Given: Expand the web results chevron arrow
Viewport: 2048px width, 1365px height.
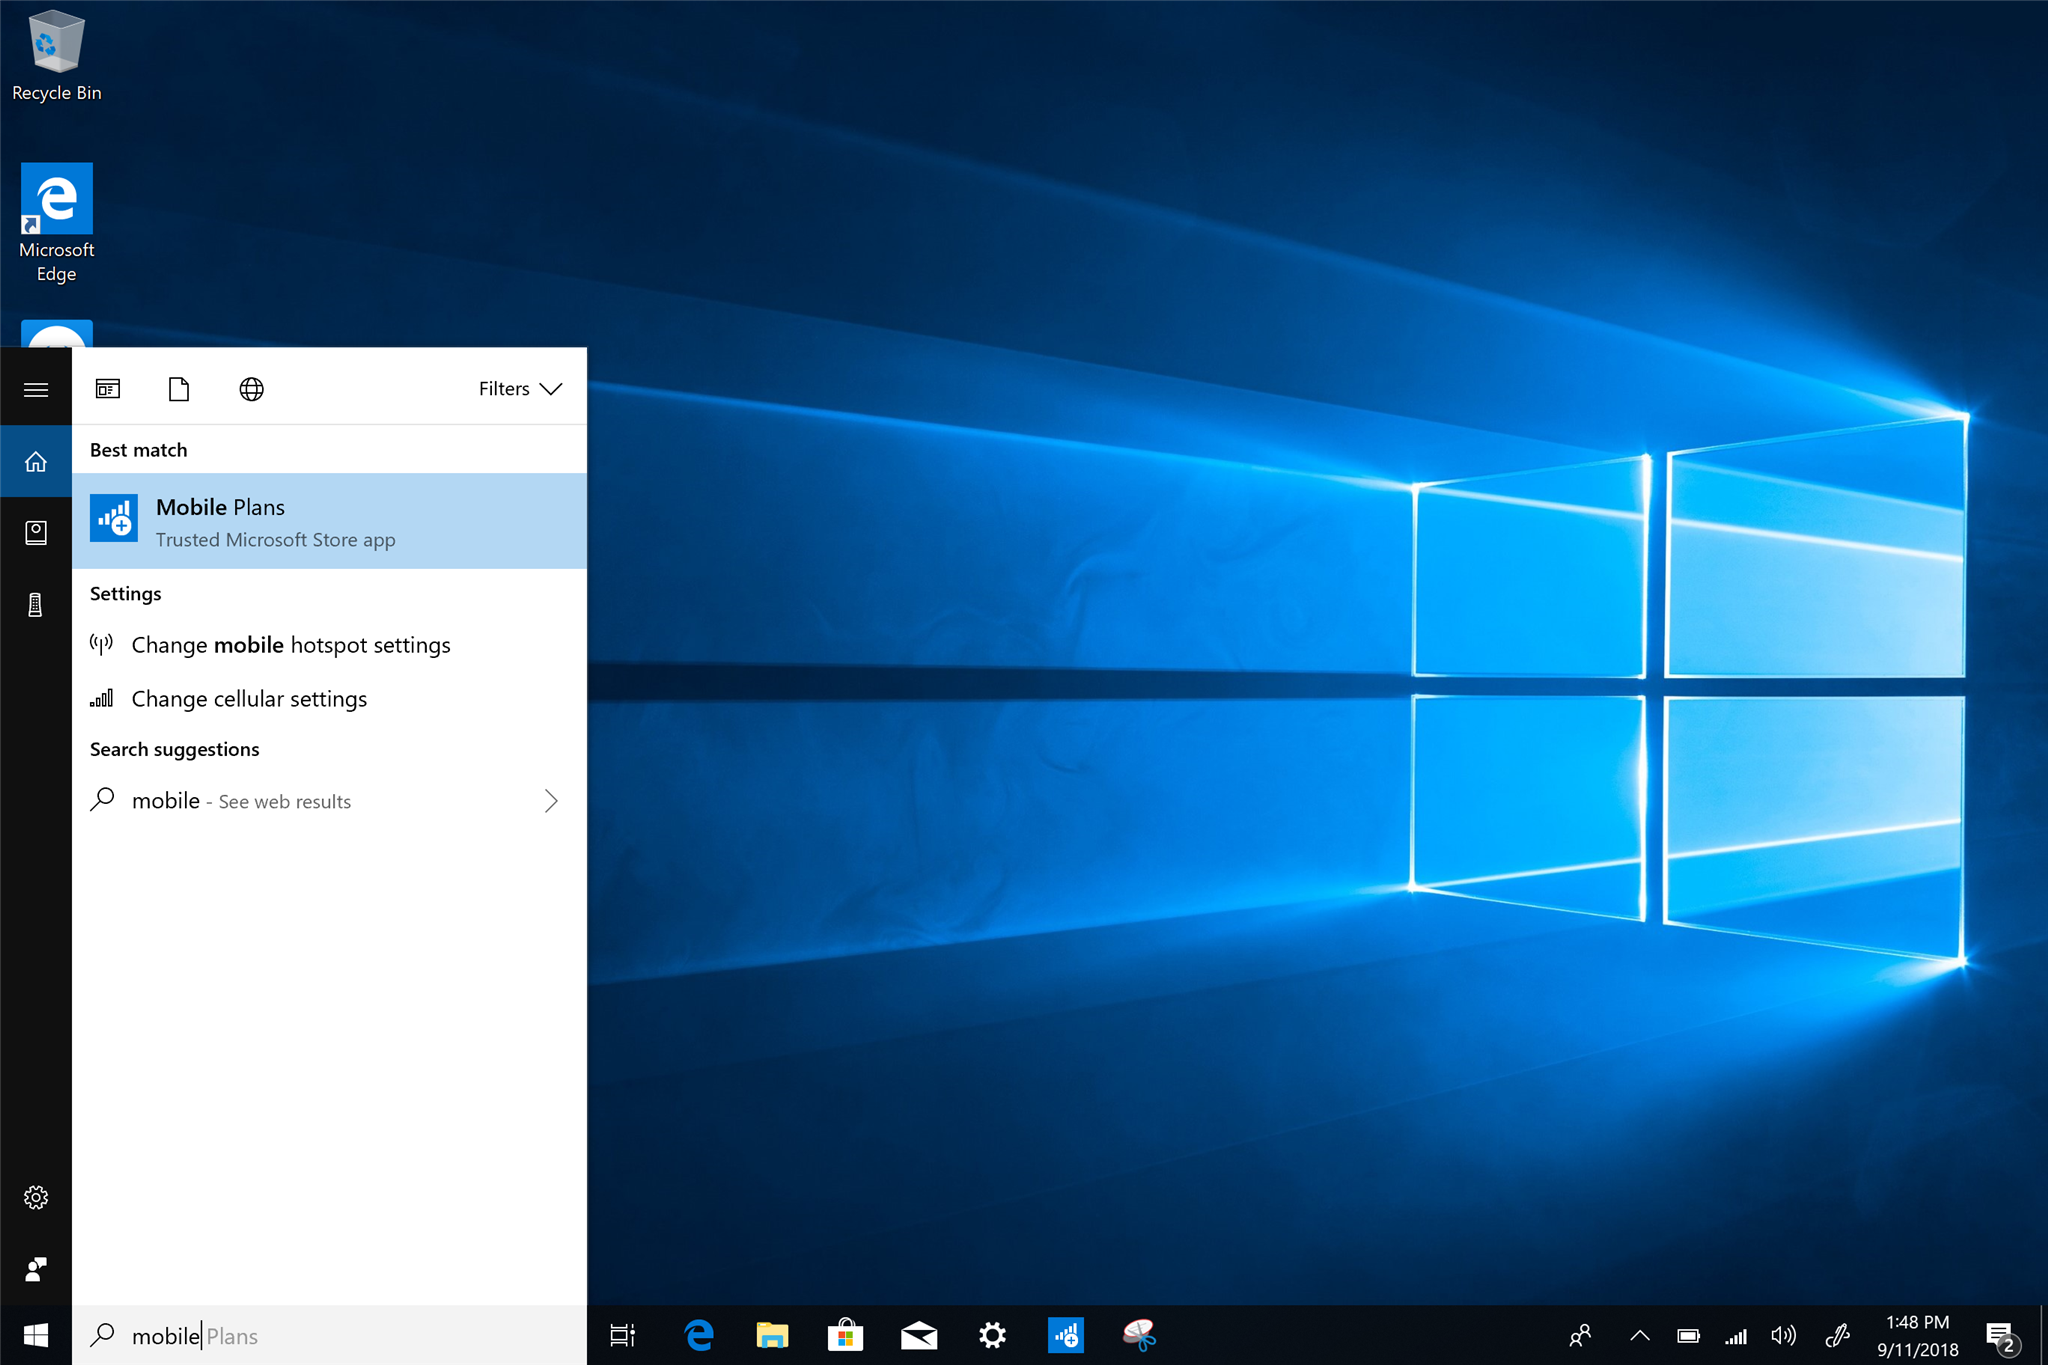Looking at the screenshot, I should pos(551,801).
